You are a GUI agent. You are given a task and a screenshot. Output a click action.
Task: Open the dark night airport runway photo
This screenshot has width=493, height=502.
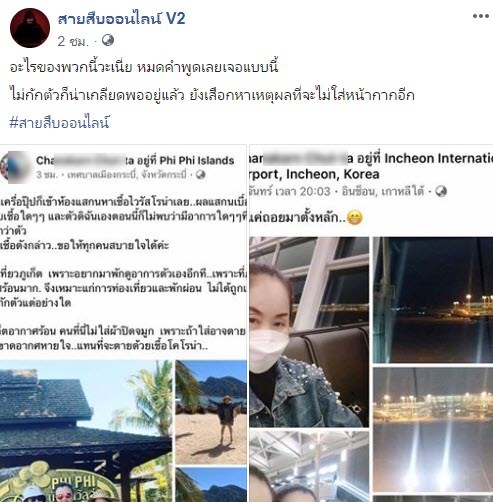click(433, 300)
